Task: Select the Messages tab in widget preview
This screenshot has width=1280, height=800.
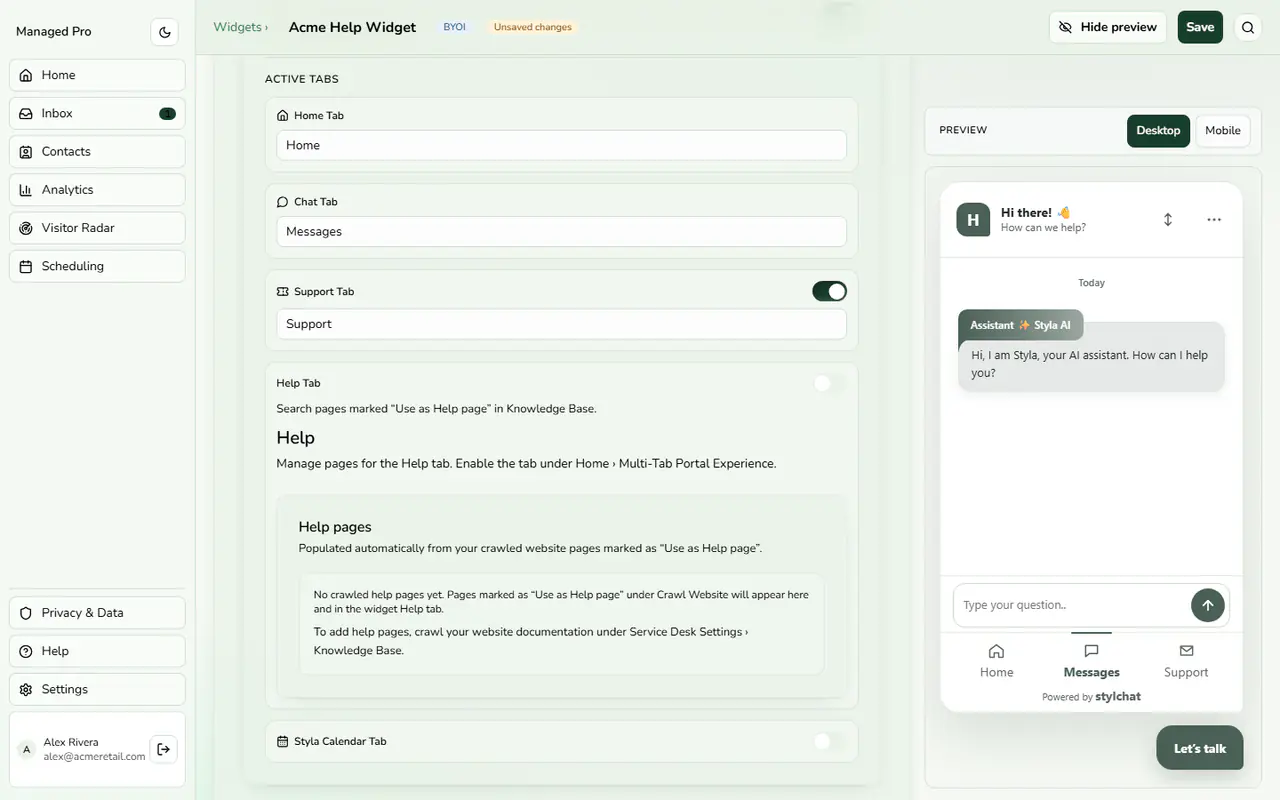Action: pyautogui.click(x=1091, y=661)
